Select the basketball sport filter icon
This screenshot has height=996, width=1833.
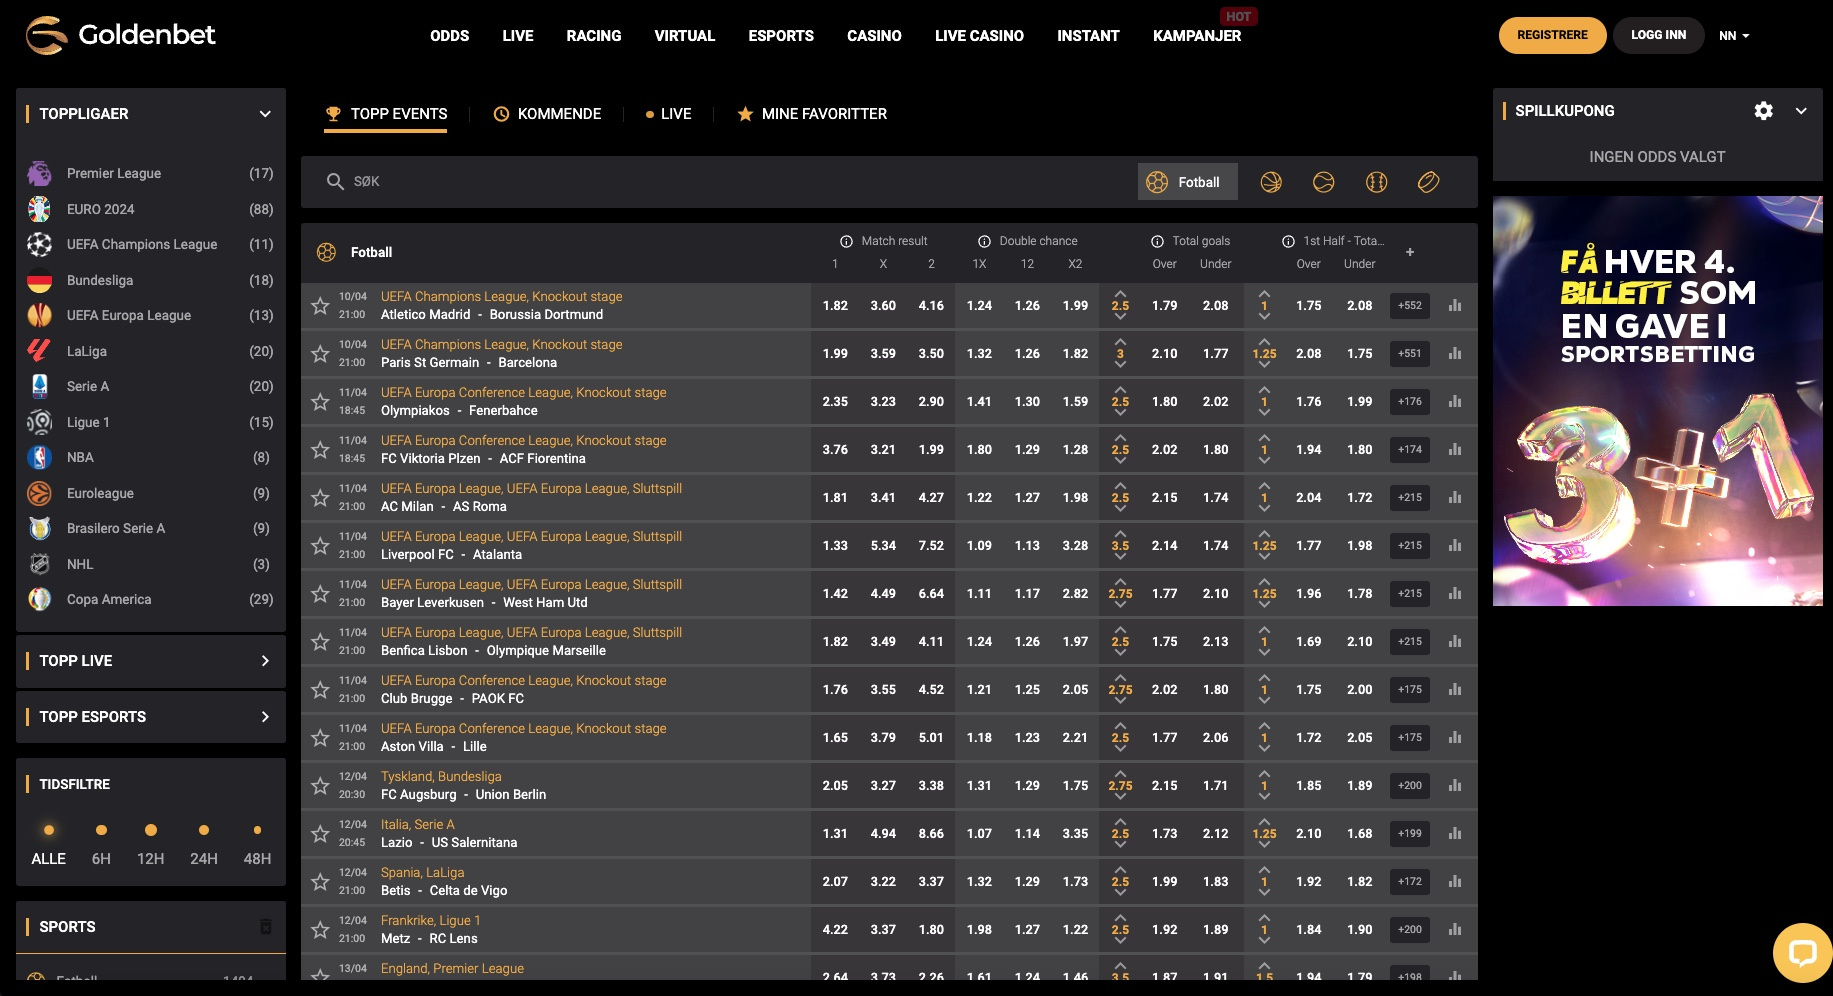(1272, 182)
